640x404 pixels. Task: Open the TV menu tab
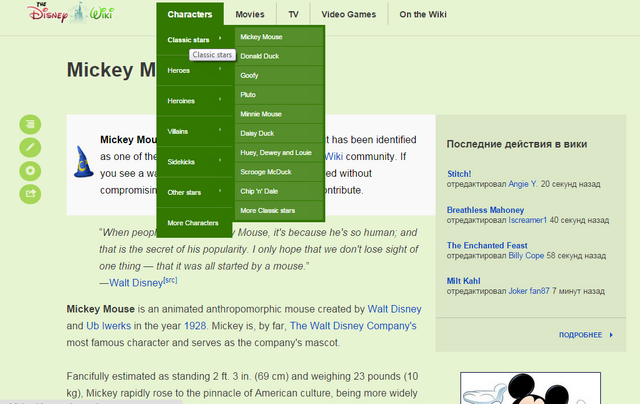coord(293,14)
